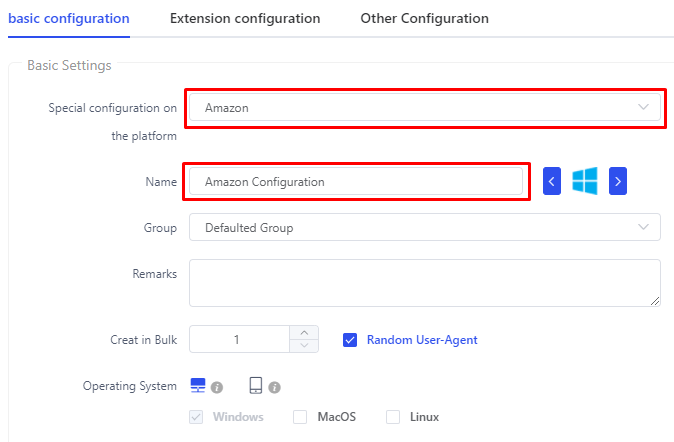Open info tooltip next to desktop icon
674x442 pixels.
coord(217,388)
